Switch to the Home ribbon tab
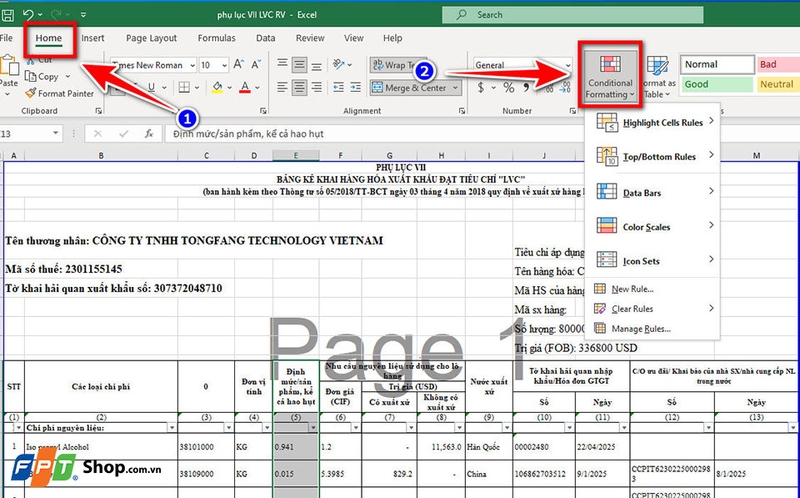Screen dimensions: 800x498 click(x=48, y=38)
